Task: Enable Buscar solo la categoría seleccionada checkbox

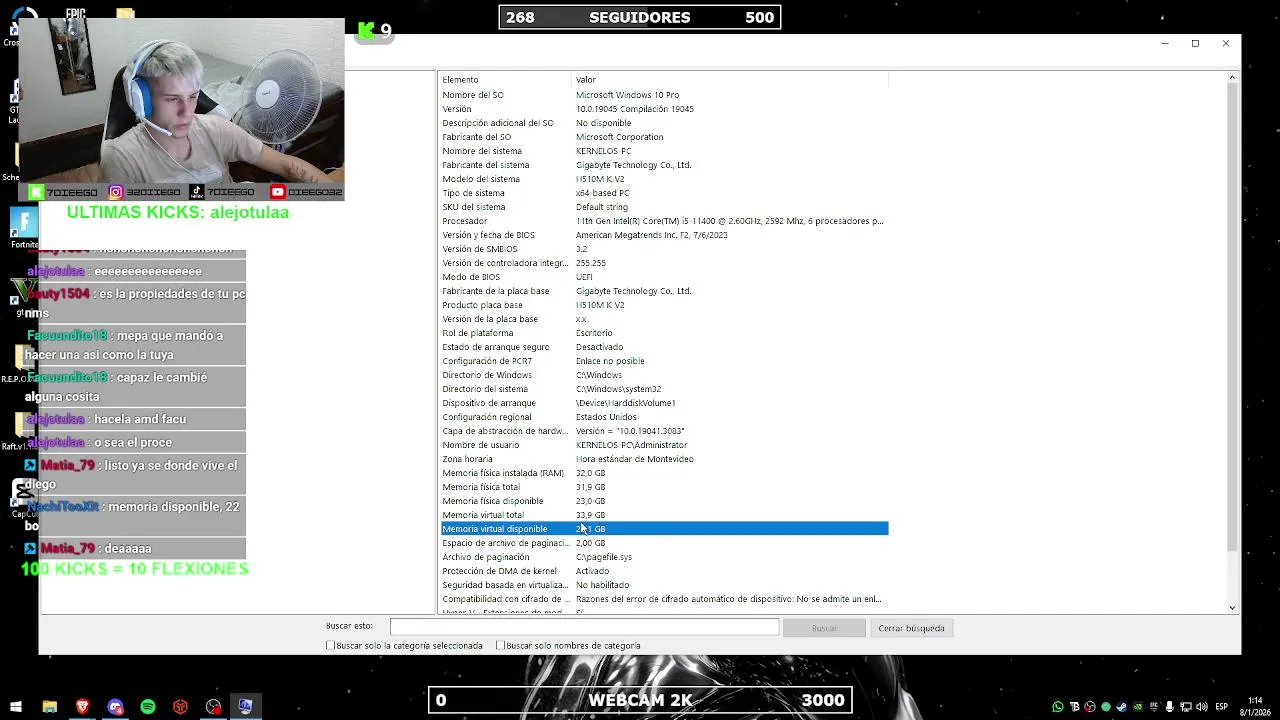Action: [x=330, y=646]
